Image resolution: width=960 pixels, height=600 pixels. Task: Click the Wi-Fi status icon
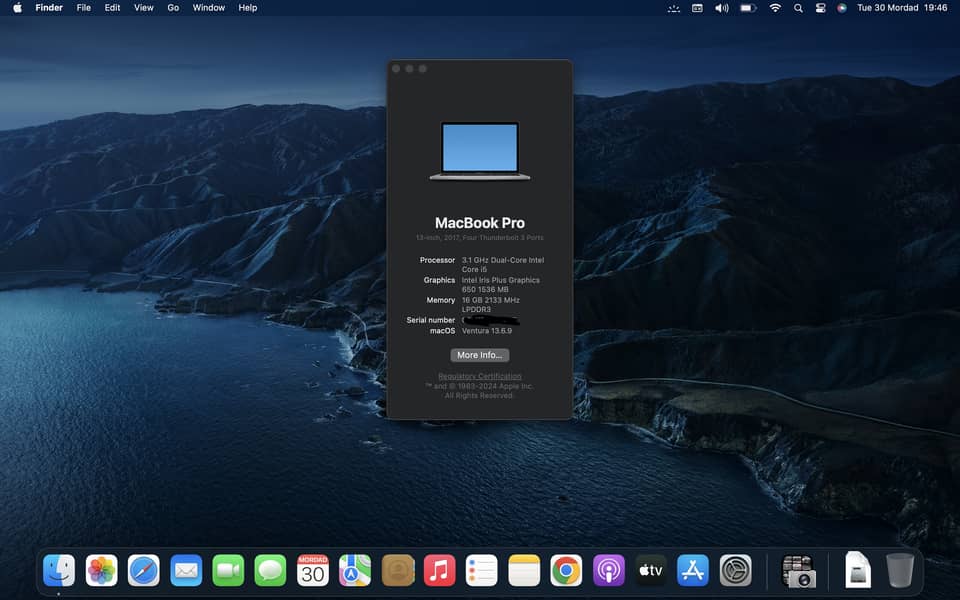click(x=775, y=8)
